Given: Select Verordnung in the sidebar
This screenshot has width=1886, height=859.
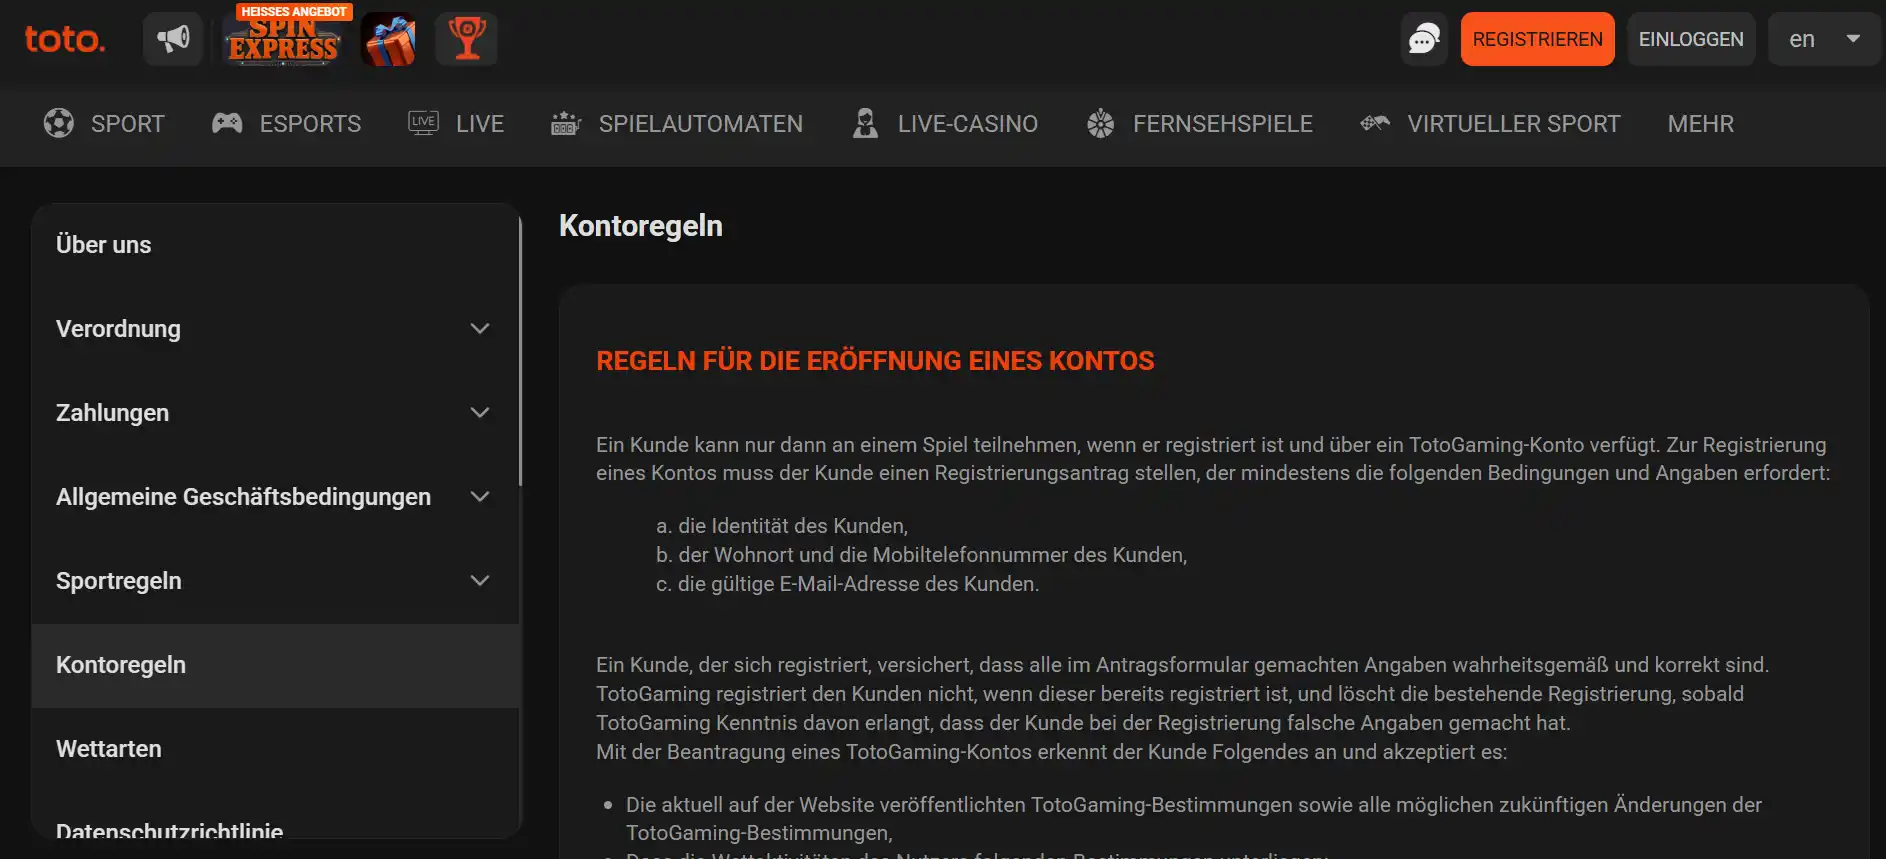Looking at the screenshot, I should pos(118,329).
